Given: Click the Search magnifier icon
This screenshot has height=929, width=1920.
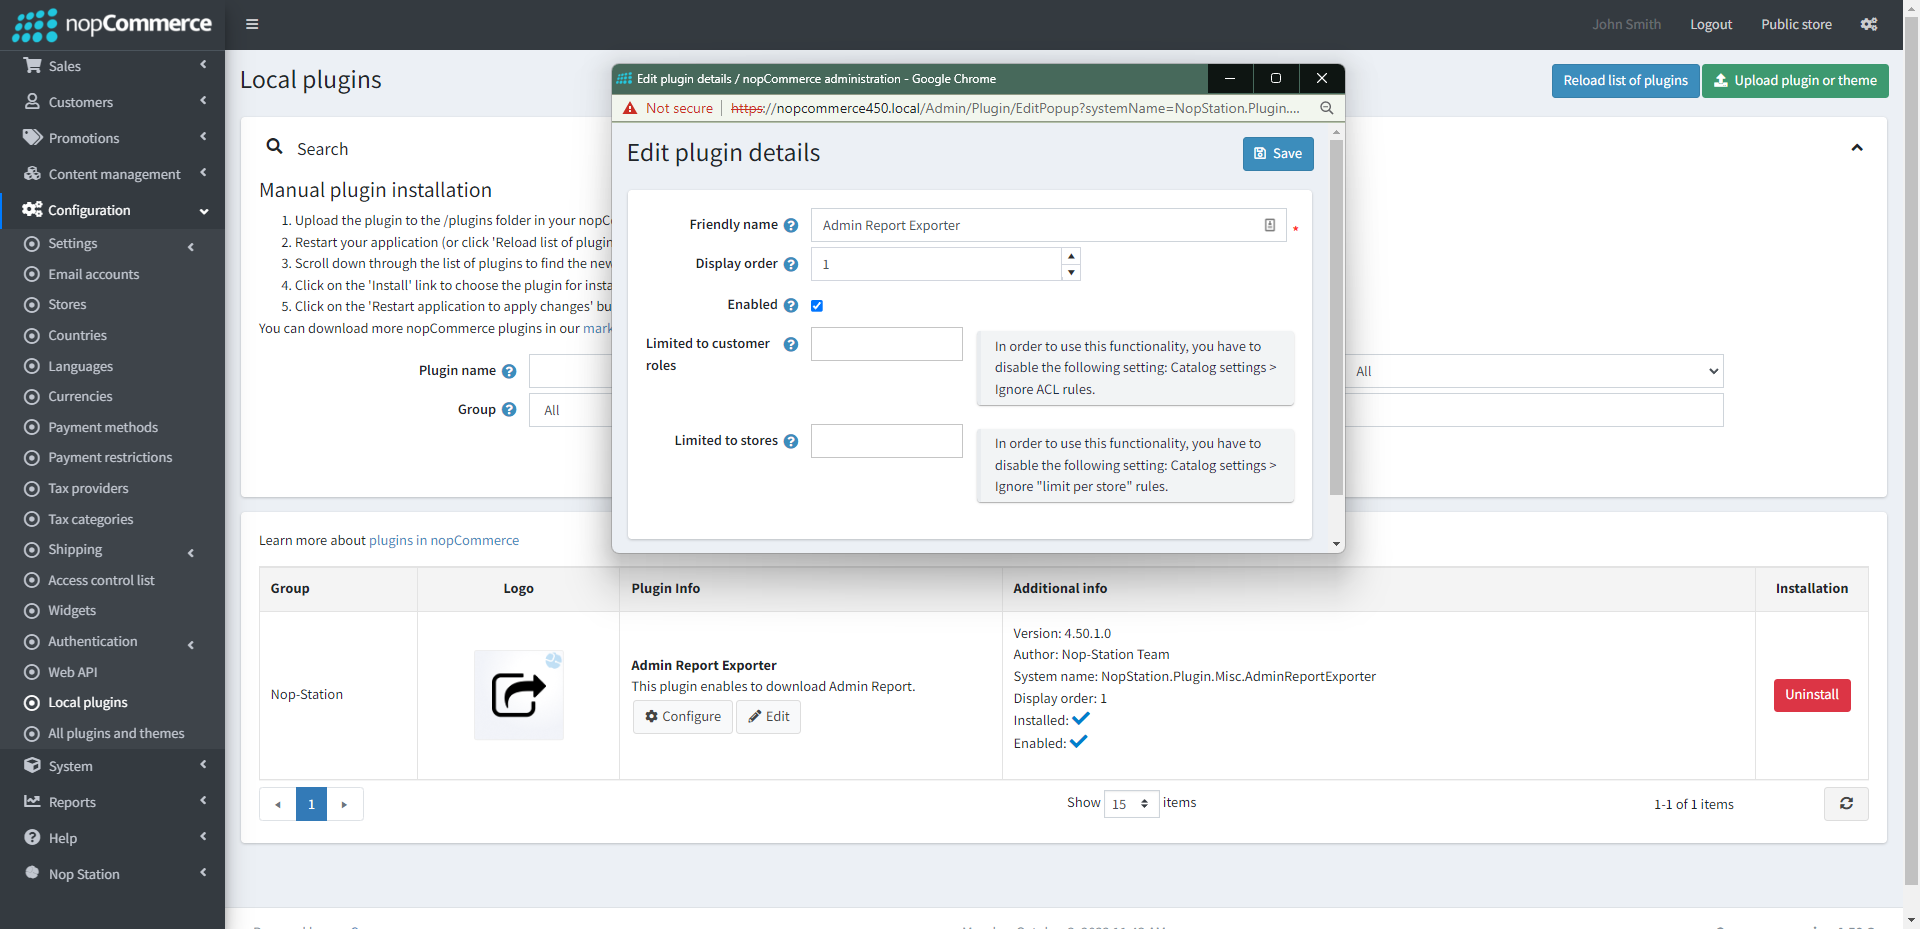Looking at the screenshot, I should tap(274, 147).
